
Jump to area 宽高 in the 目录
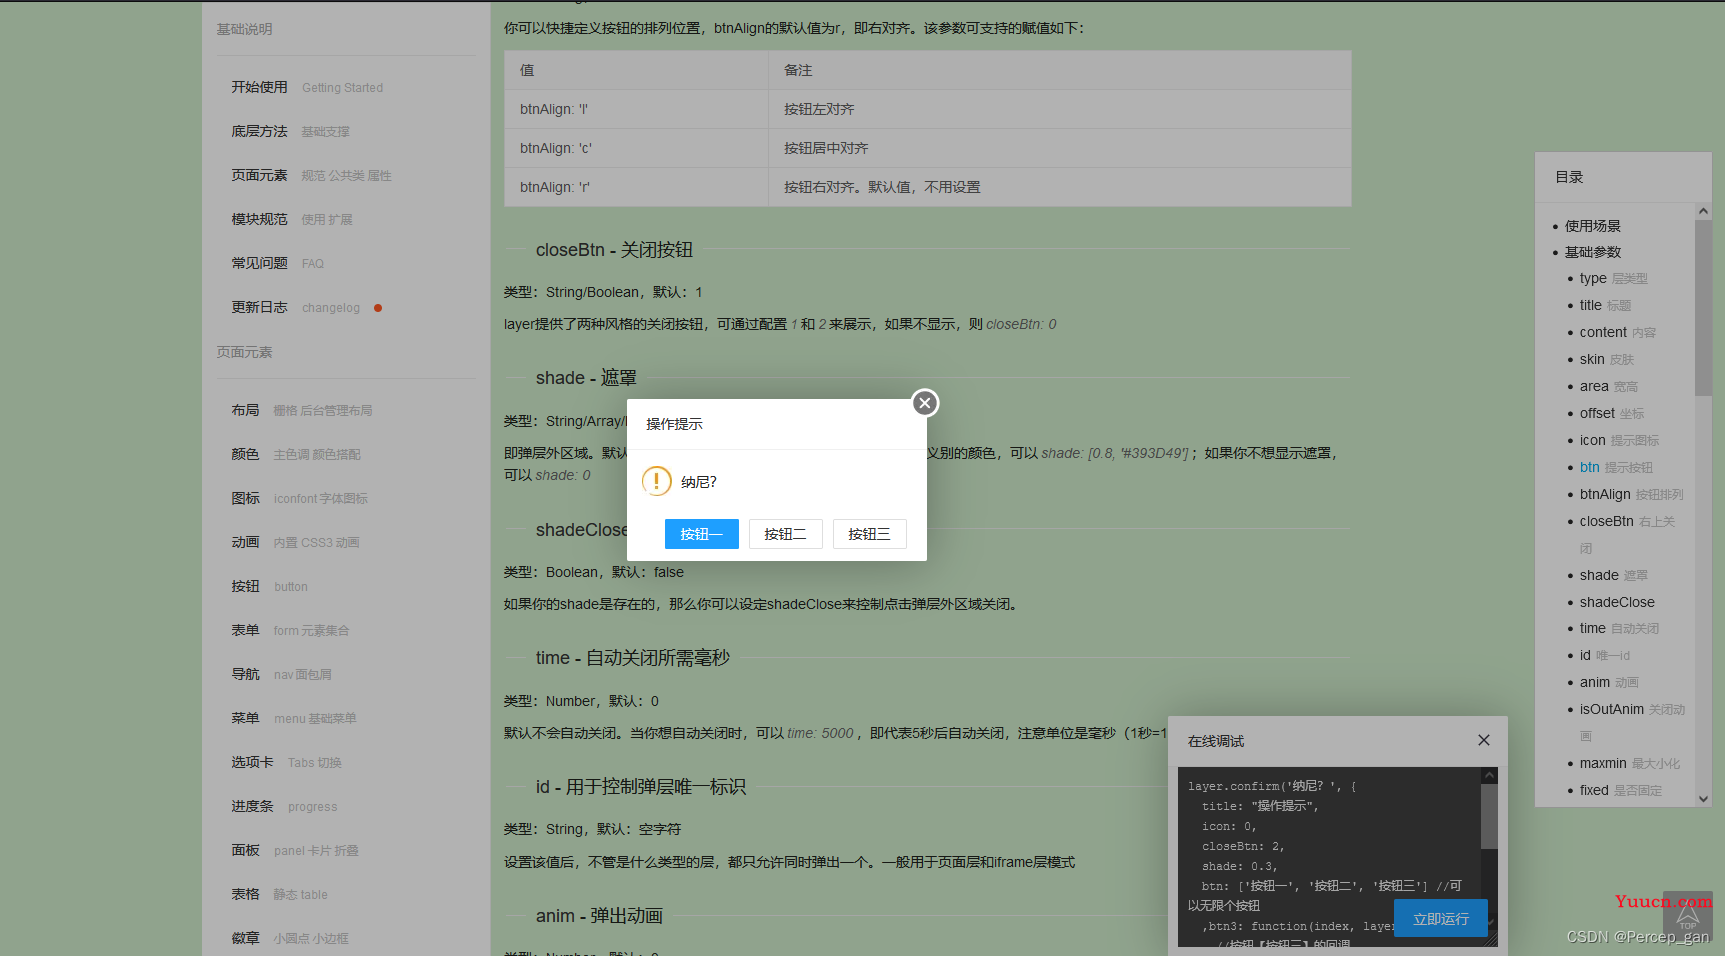[1609, 387]
